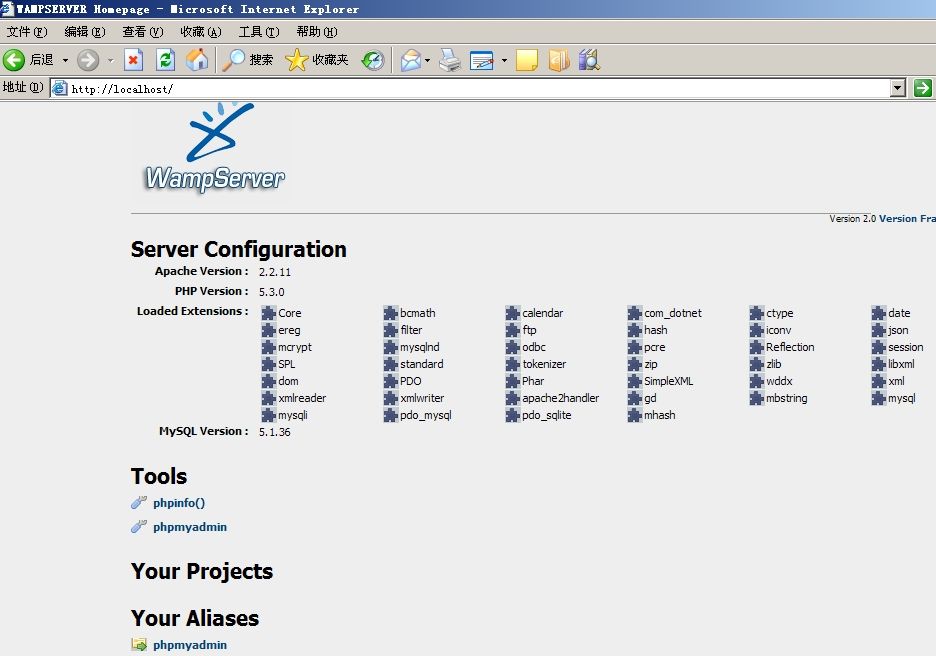Click the bcmath extension text
Image resolution: width=936 pixels, height=656 pixels.
pyautogui.click(x=418, y=313)
